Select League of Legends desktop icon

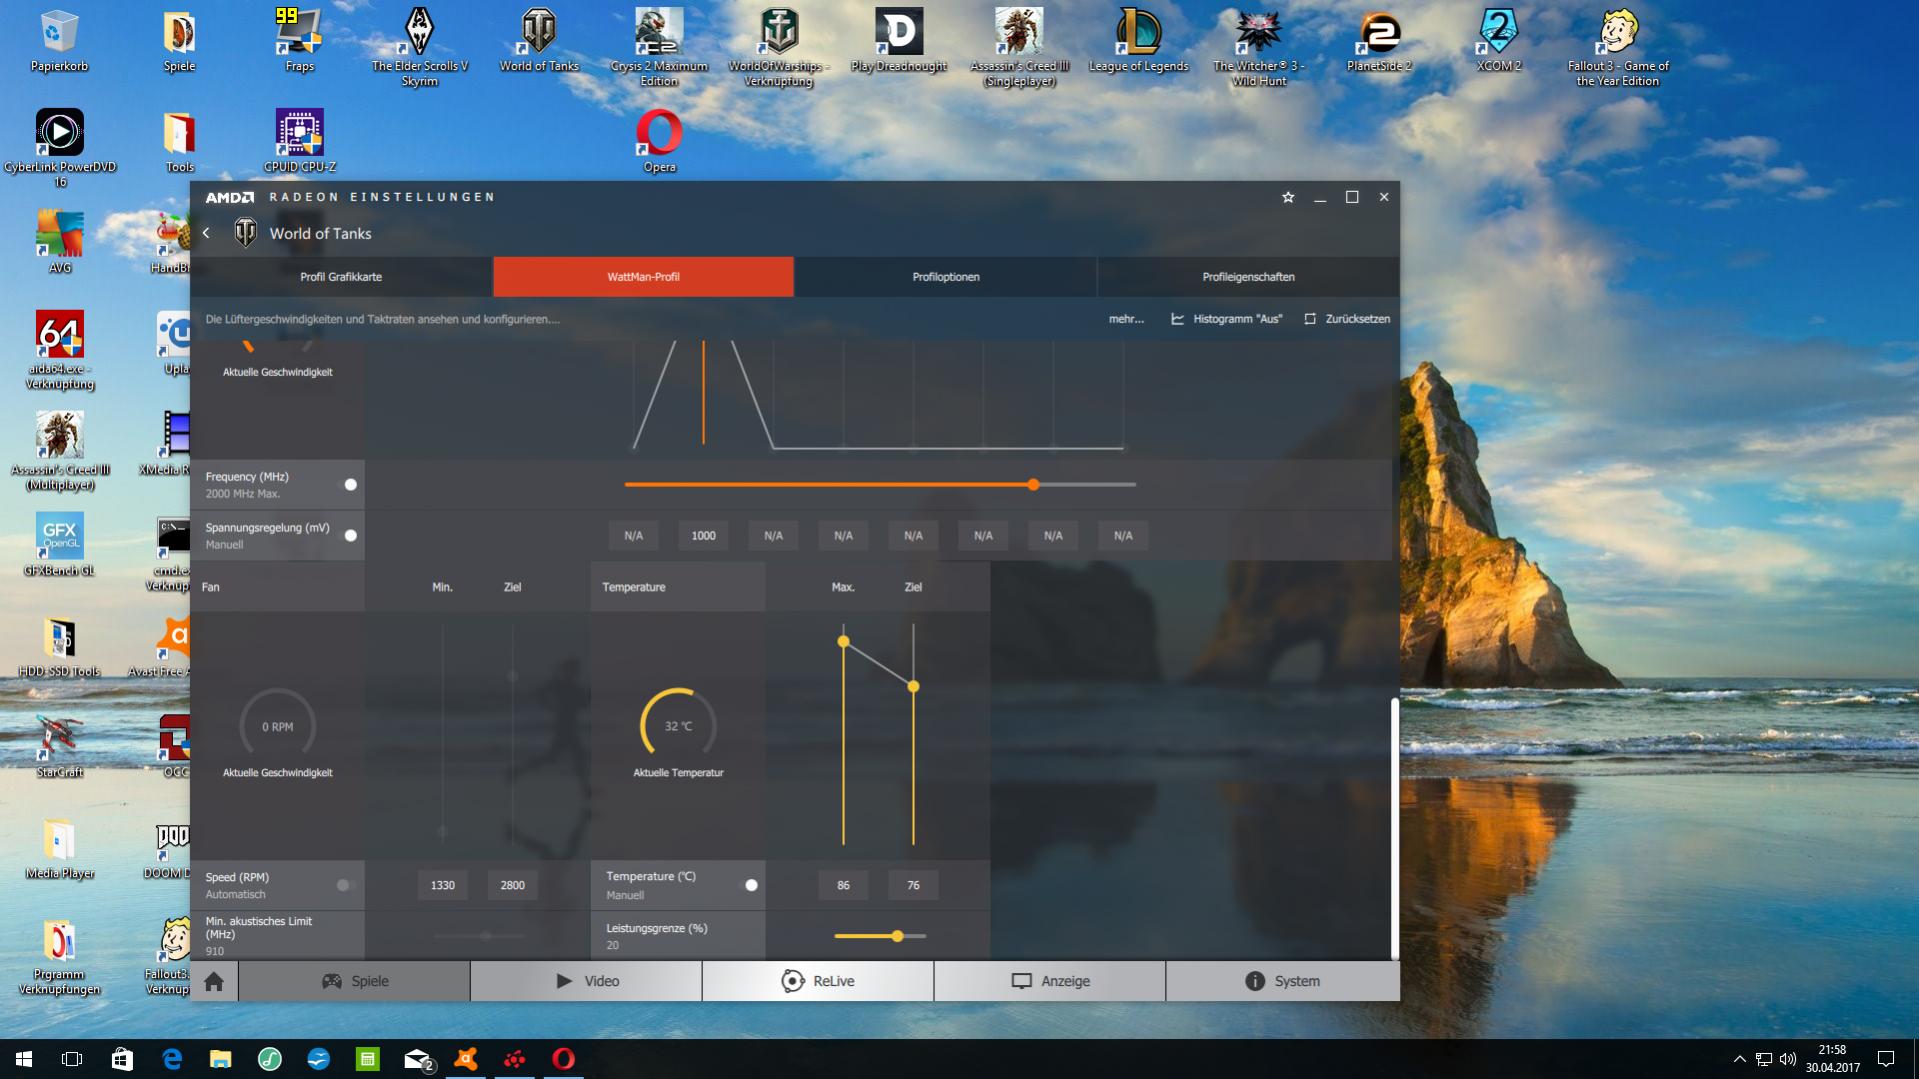[1138, 41]
